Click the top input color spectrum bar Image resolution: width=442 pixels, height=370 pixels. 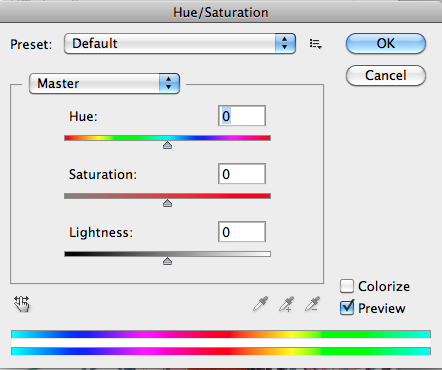click(x=221, y=334)
